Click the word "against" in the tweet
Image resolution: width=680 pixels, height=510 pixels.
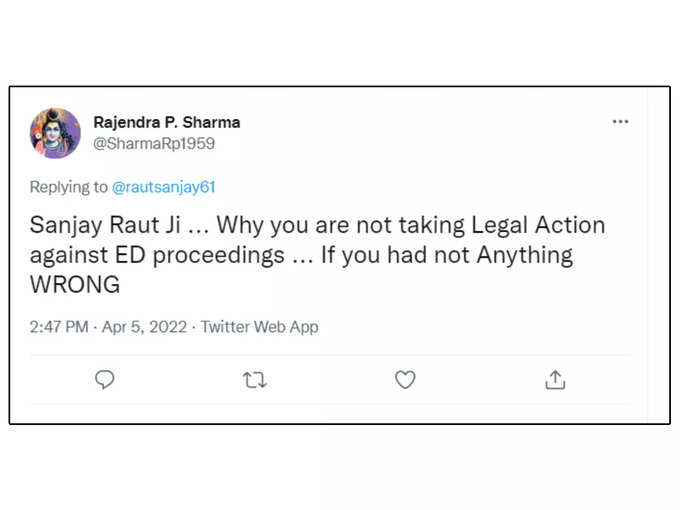(x=69, y=255)
